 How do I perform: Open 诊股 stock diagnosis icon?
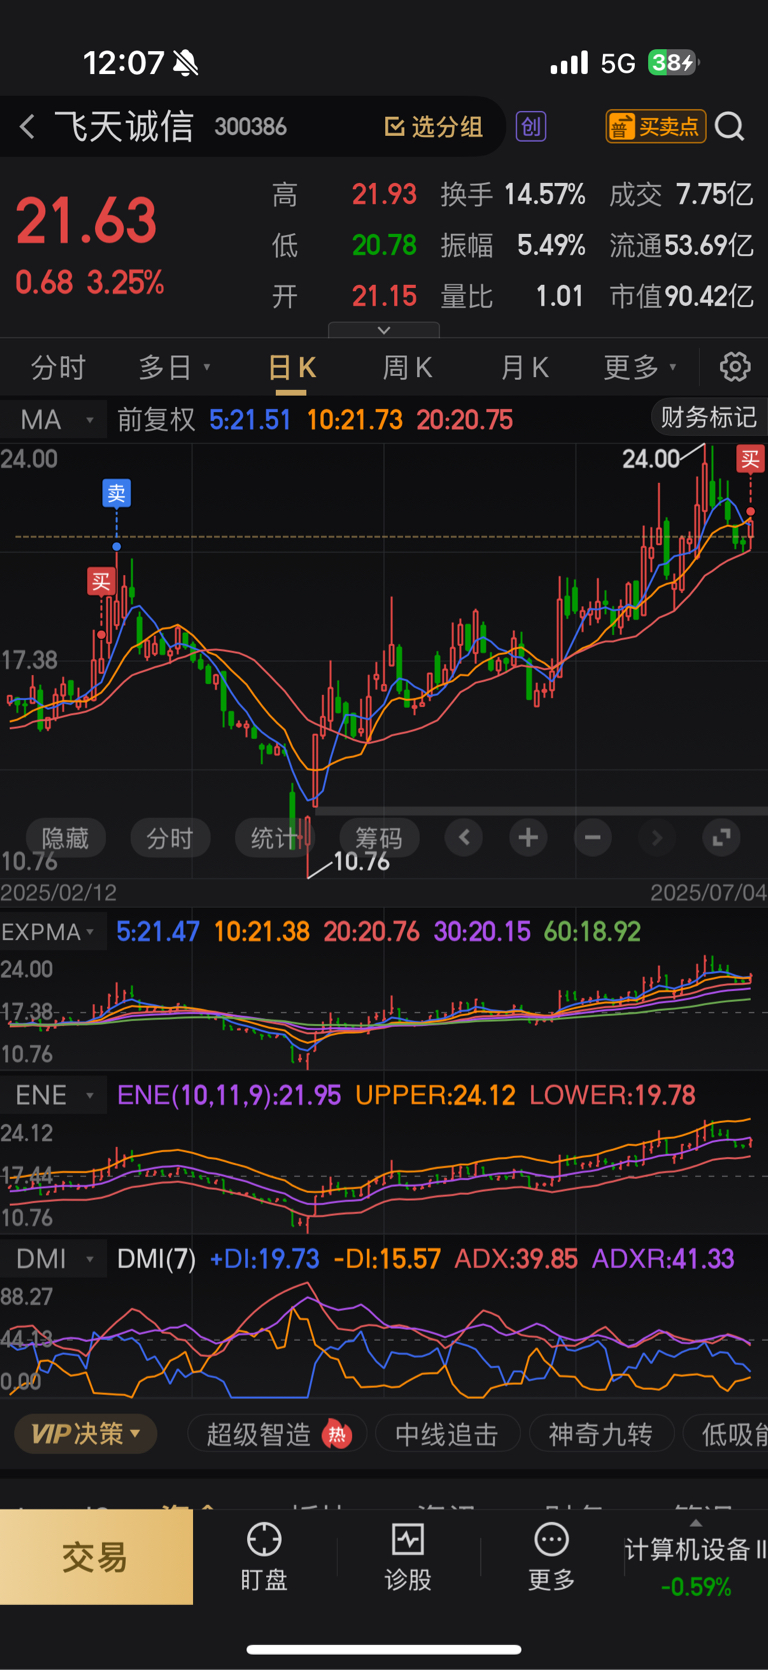[408, 1556]
